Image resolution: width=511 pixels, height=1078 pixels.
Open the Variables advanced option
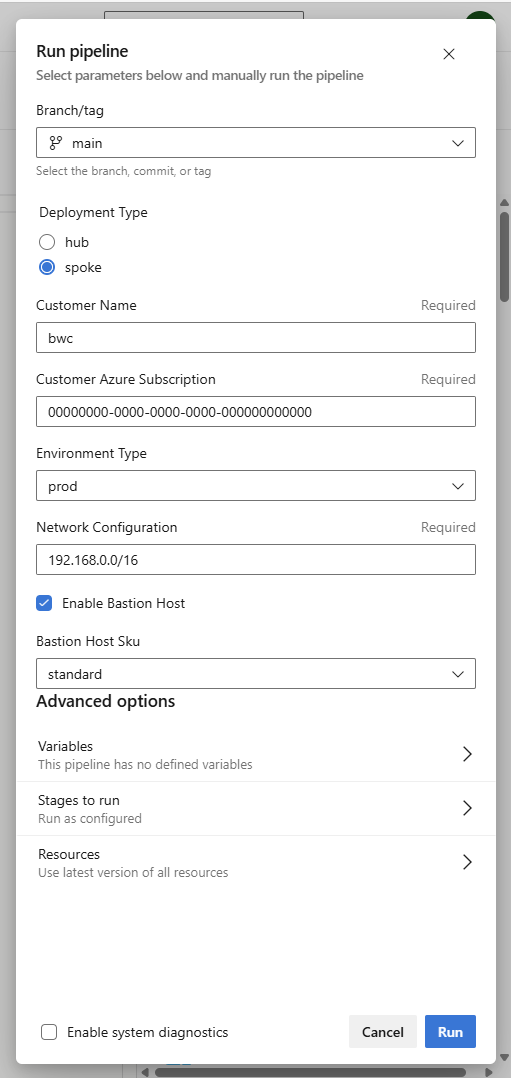[x=256, y=754]
